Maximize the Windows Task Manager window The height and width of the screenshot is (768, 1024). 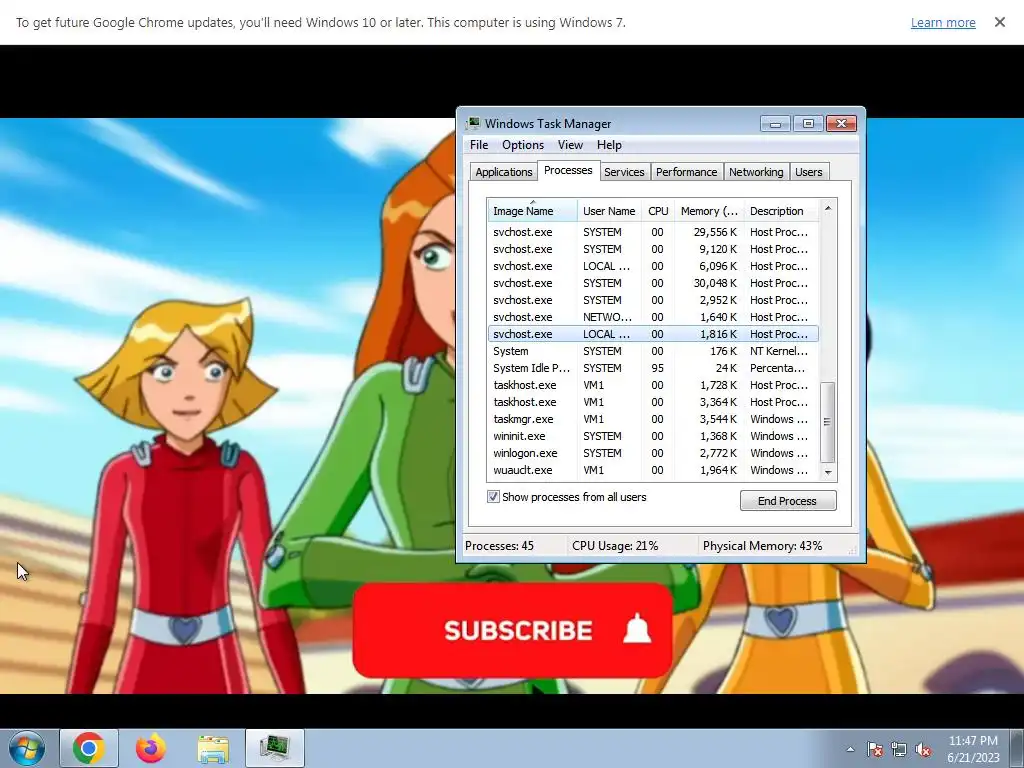[x=808, y=123]
